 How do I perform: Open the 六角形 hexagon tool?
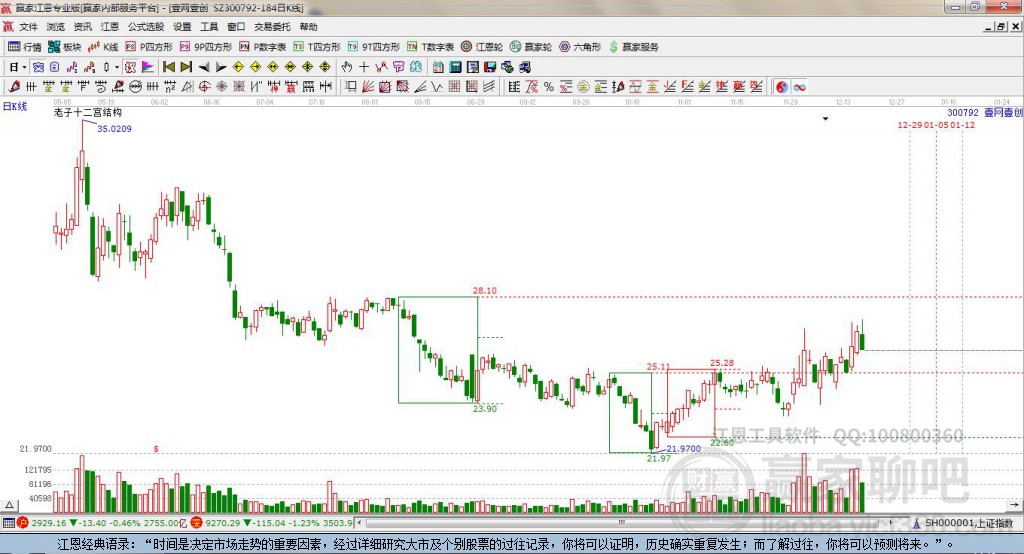coord(580,47)
